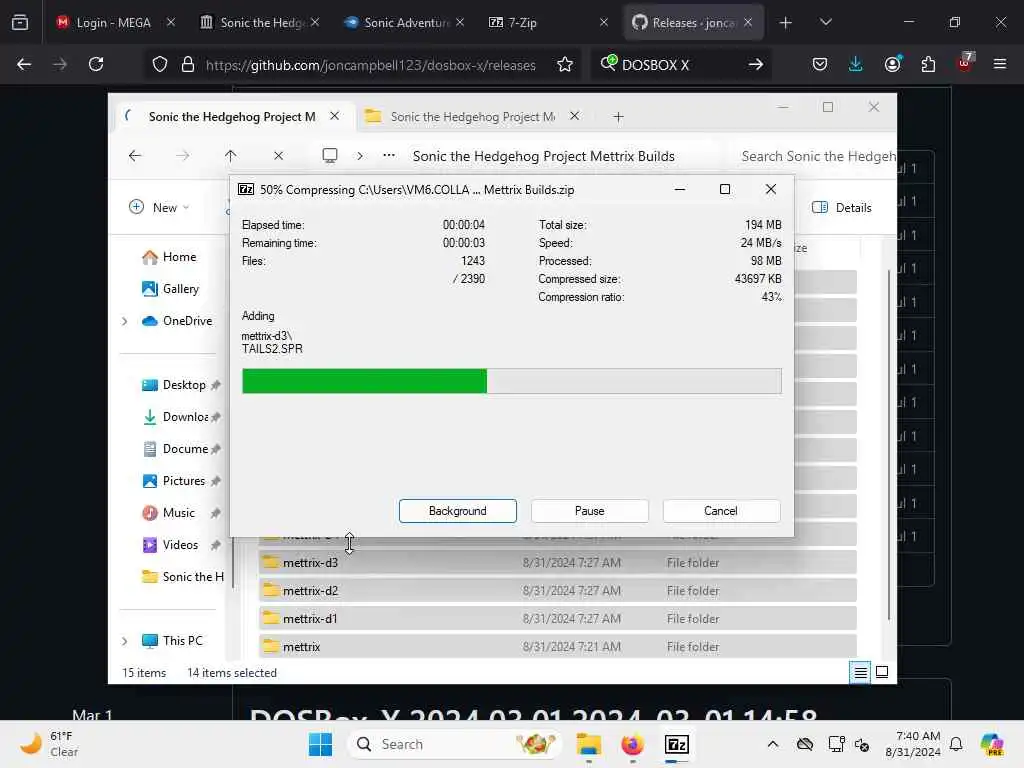Viewport: 1024px width, 768px height.
Task: Click the This PC monitor icon in breadcrumb
Action: point(330,155)
